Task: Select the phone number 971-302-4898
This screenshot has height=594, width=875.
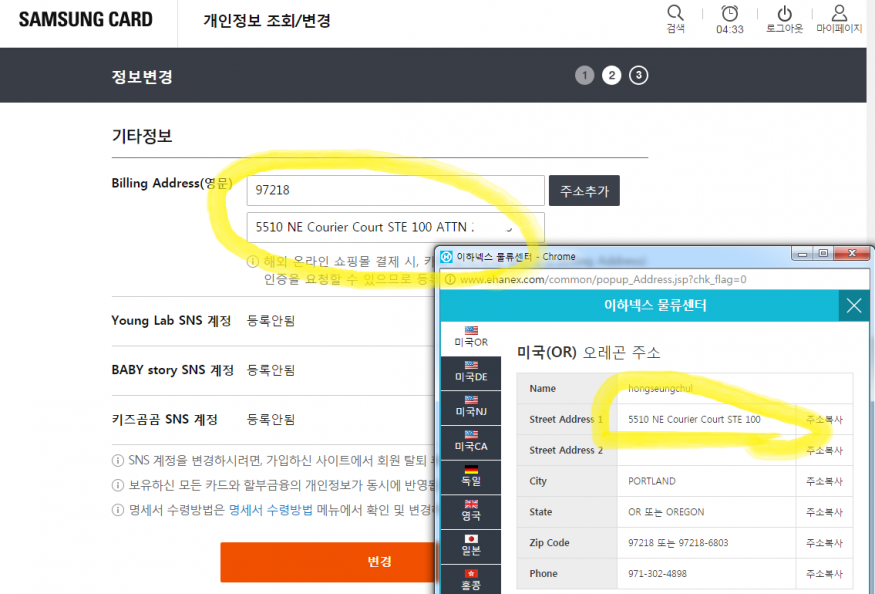Action: click(657, 573)
